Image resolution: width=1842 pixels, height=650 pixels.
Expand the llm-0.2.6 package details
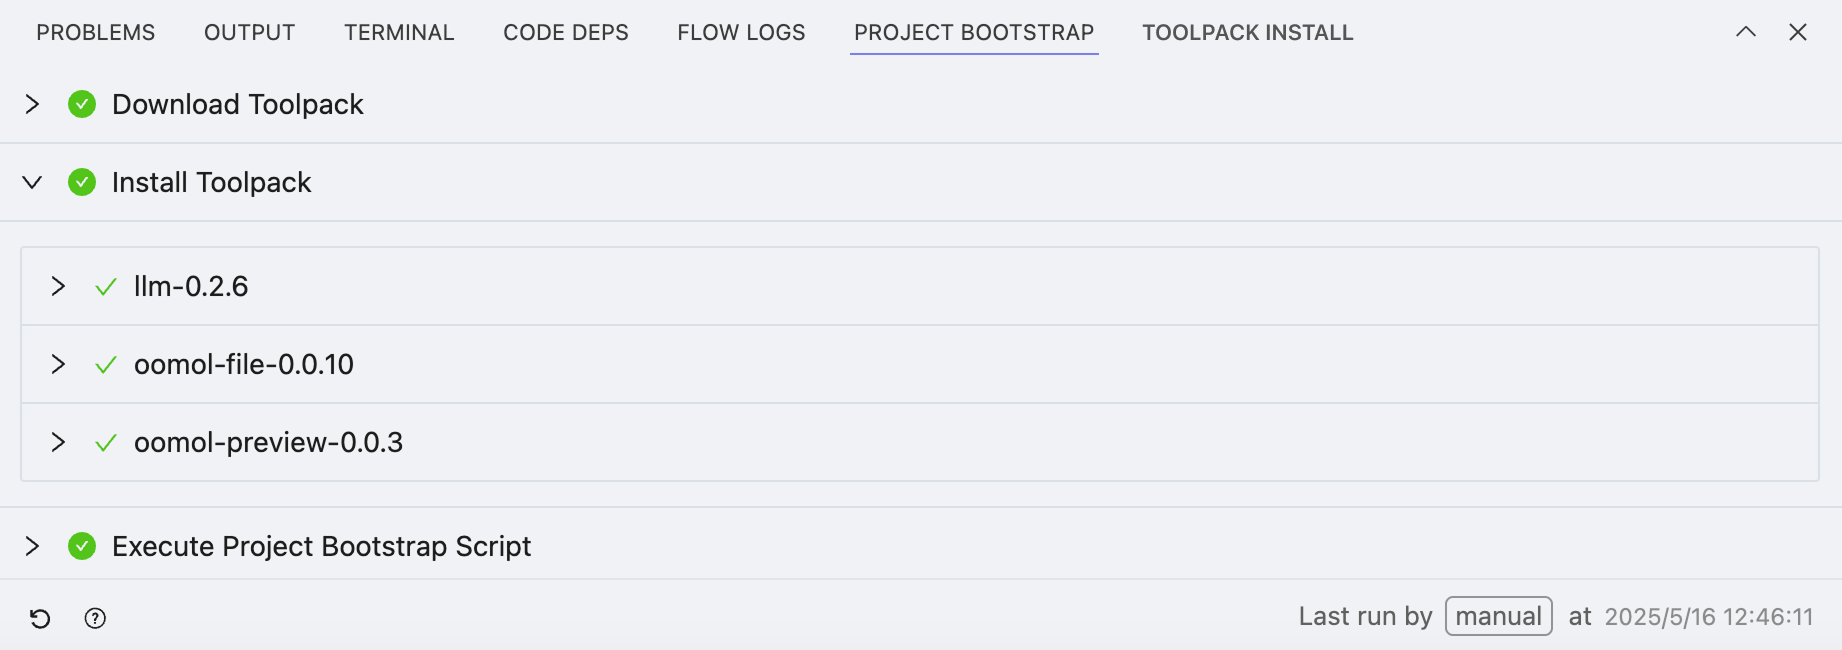pyautogui.click(x=58, y=286)
